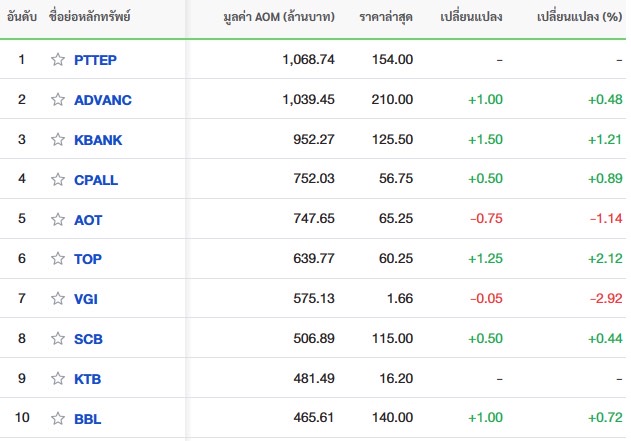
Task: Sort by ราคาล่าสุด column header
Action: point(386,17)
